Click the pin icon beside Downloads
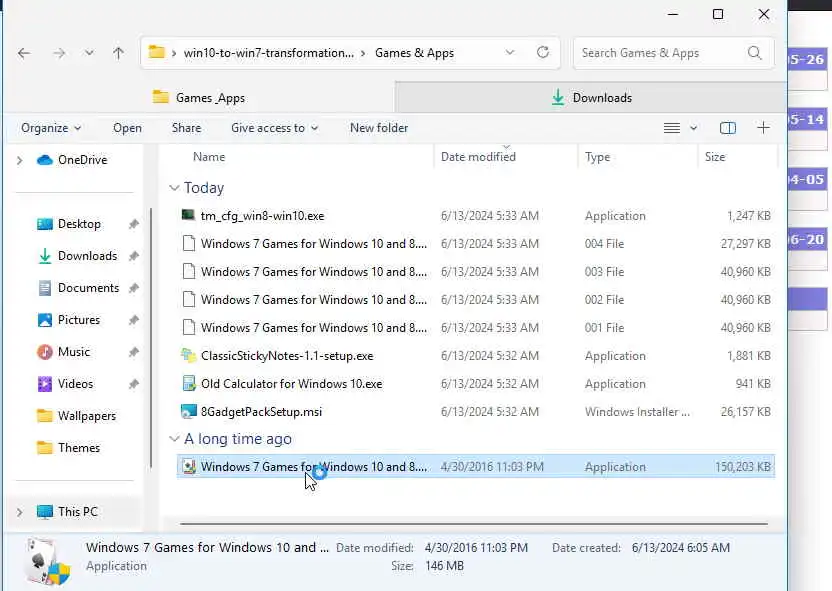The image size is (832, 591). pos(134,256)
